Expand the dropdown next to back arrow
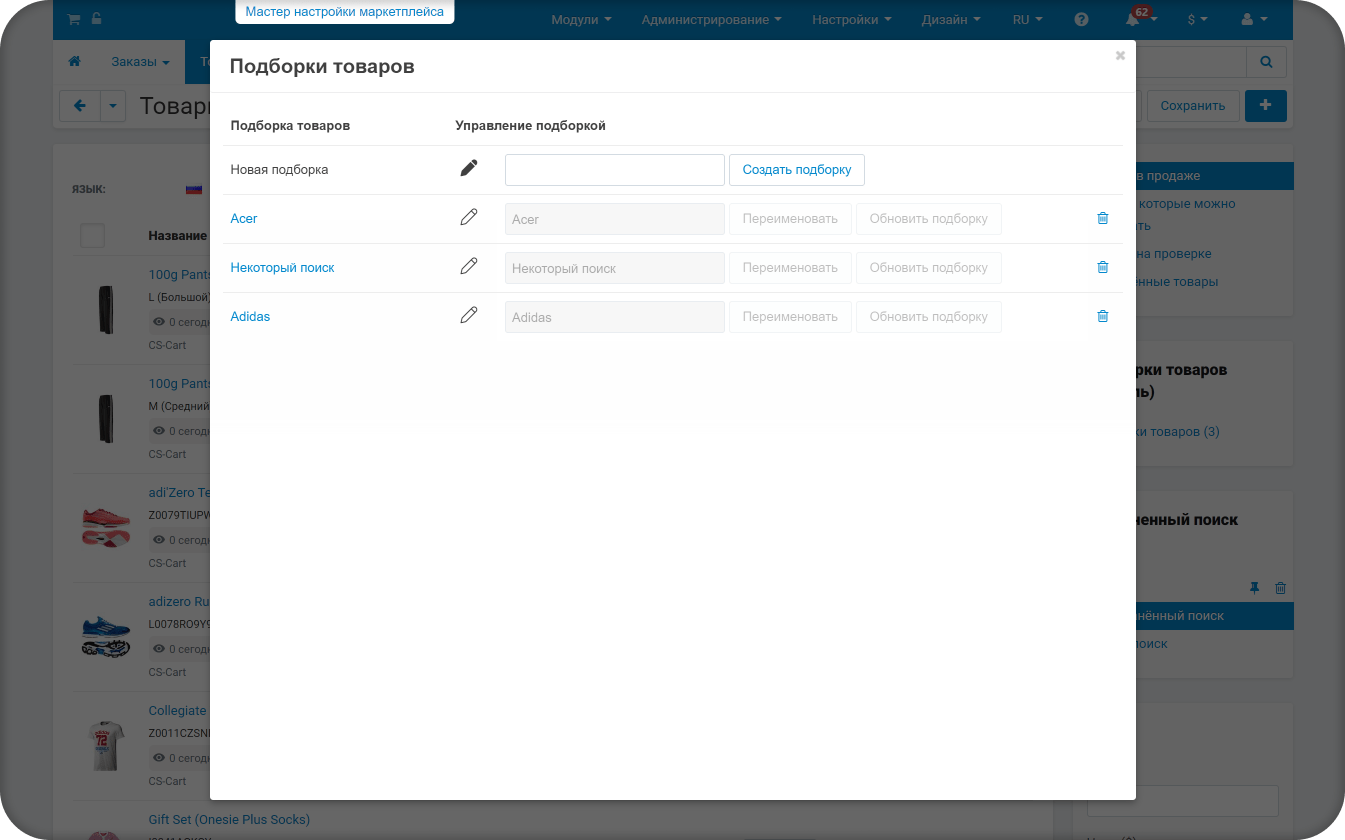Screen dimensions: 1345x840 113,106
